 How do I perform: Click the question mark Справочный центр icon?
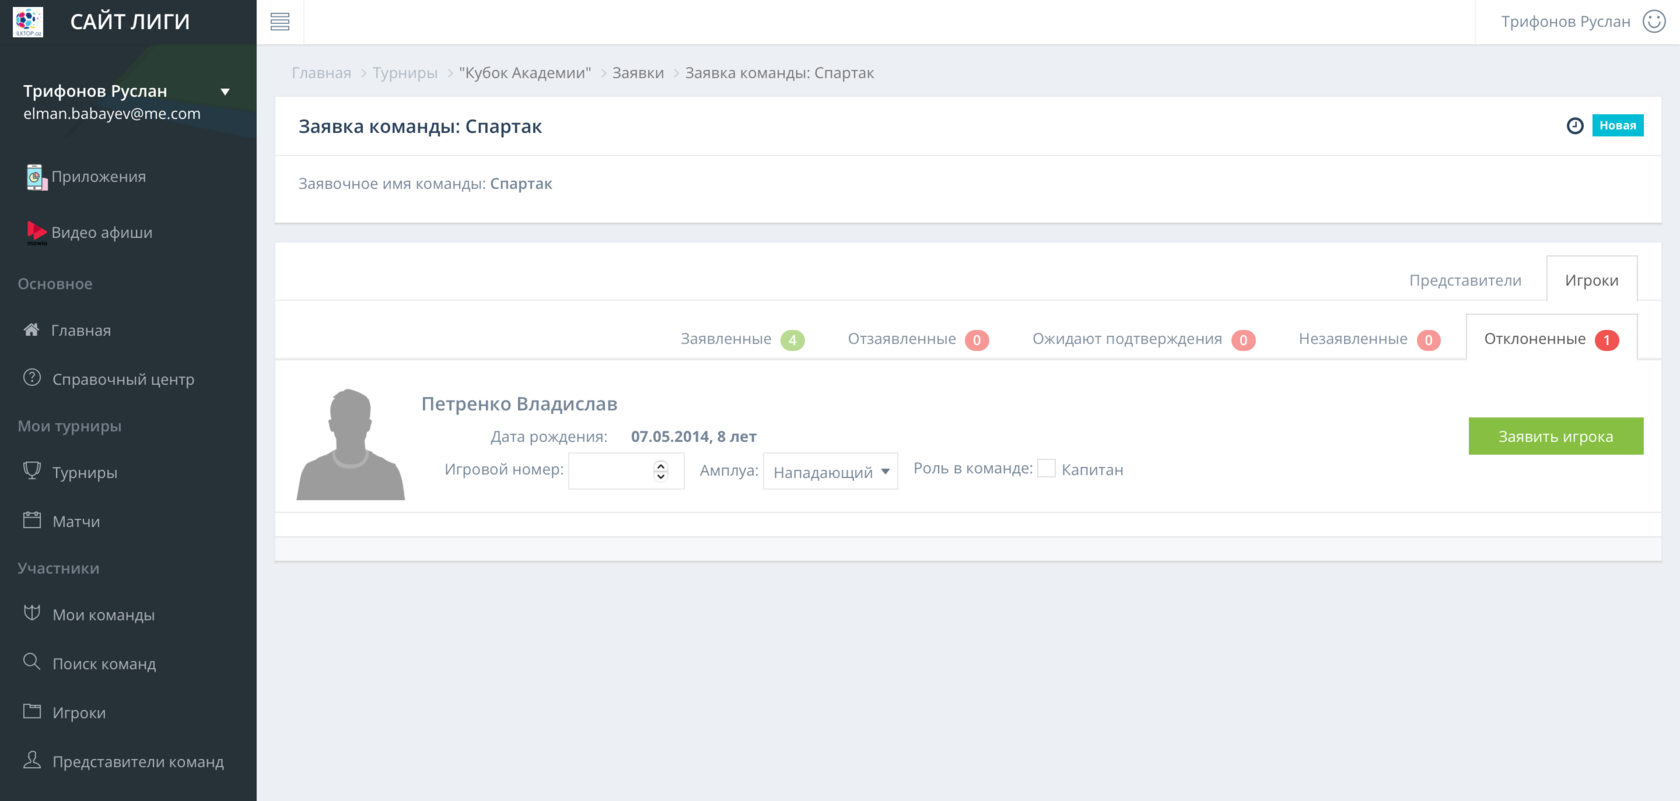(32, 378)
